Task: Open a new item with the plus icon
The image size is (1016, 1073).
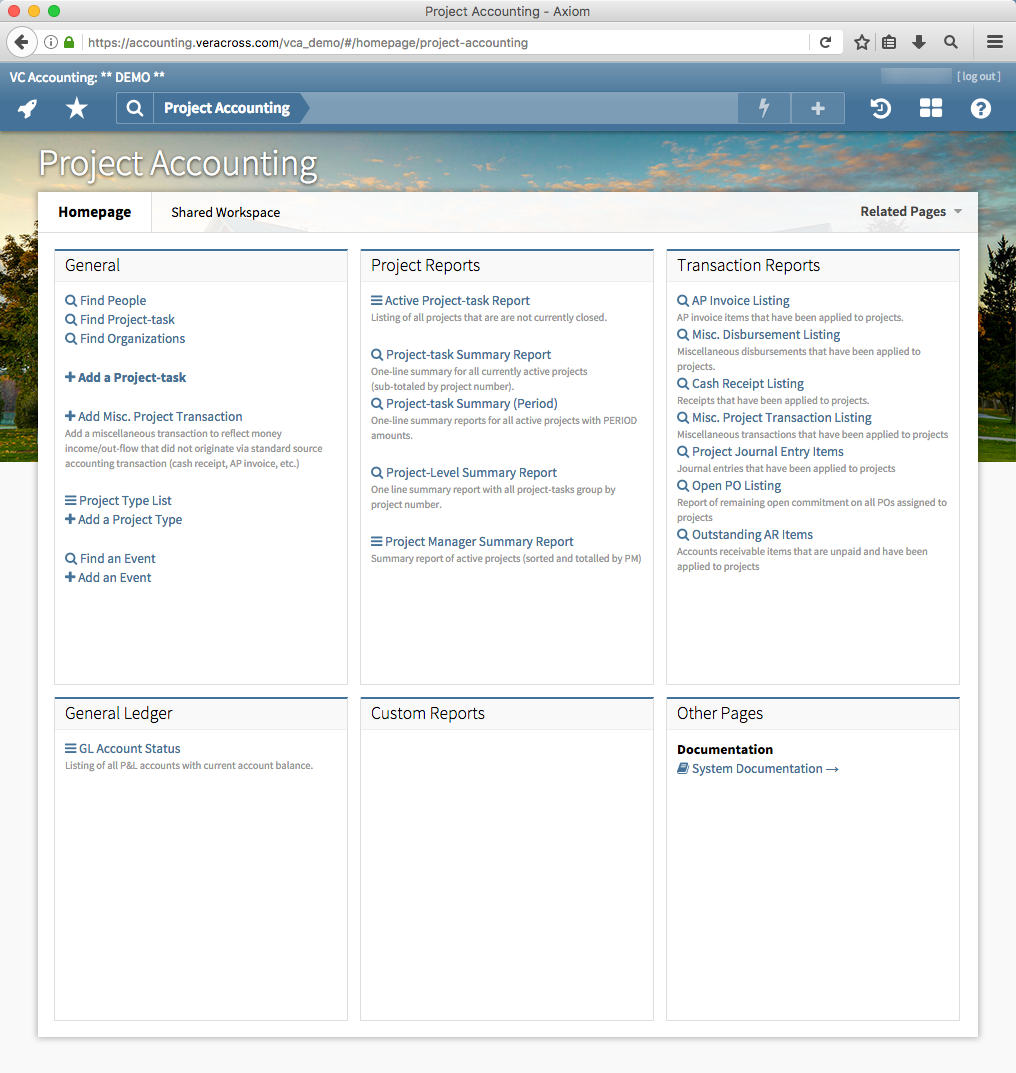Action: tap(818, 108)
